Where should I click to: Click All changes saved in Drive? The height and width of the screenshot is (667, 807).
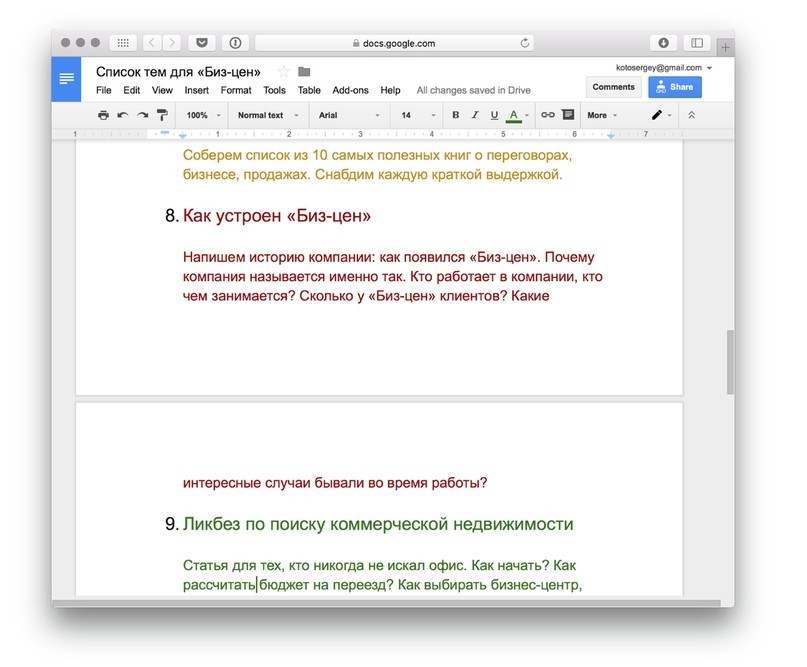pos(473,90)
